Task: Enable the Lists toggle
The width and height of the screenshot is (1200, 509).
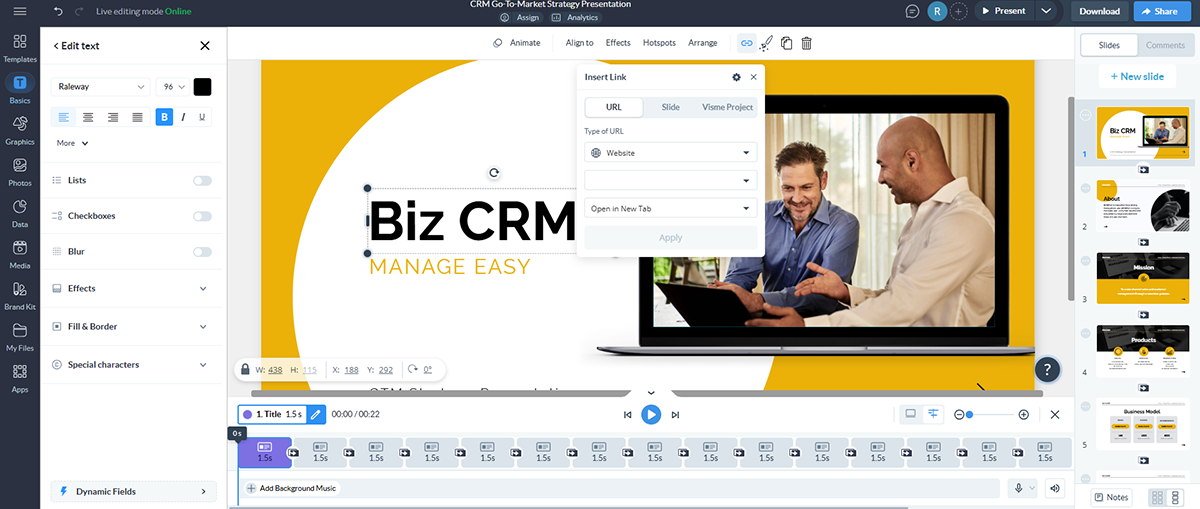Action: [x=202, y=181]
